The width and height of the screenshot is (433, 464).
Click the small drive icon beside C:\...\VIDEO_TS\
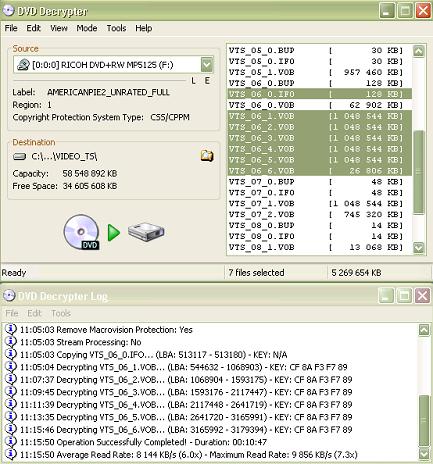(x=20, y=156)
